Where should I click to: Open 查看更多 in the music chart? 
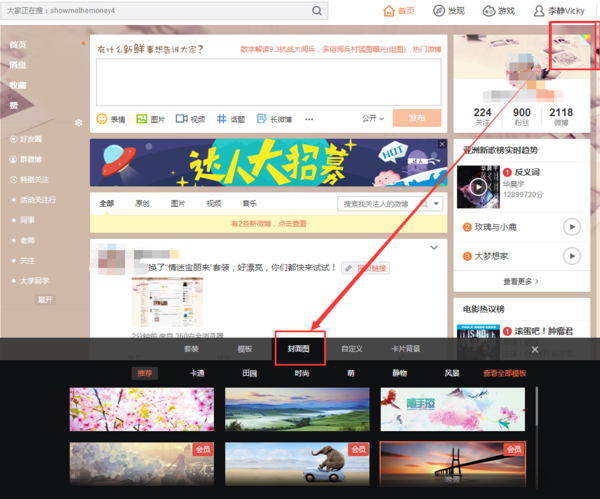click(x=521, y=281)
